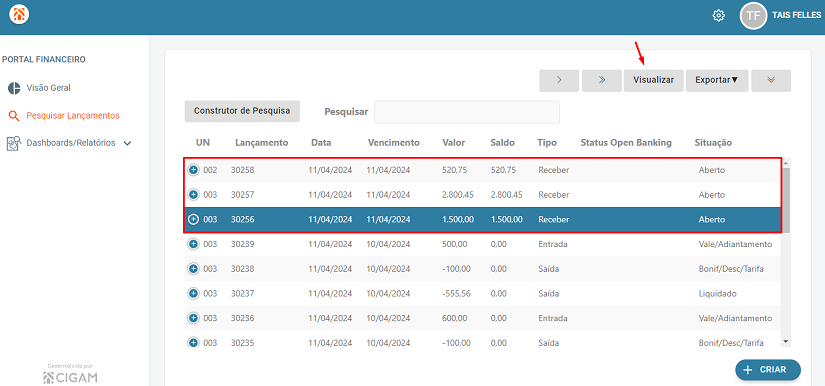The width and height of the screenshot is (825, 386).
Task: Sort by Lançamento column header
Action: [x=261, y=143]
